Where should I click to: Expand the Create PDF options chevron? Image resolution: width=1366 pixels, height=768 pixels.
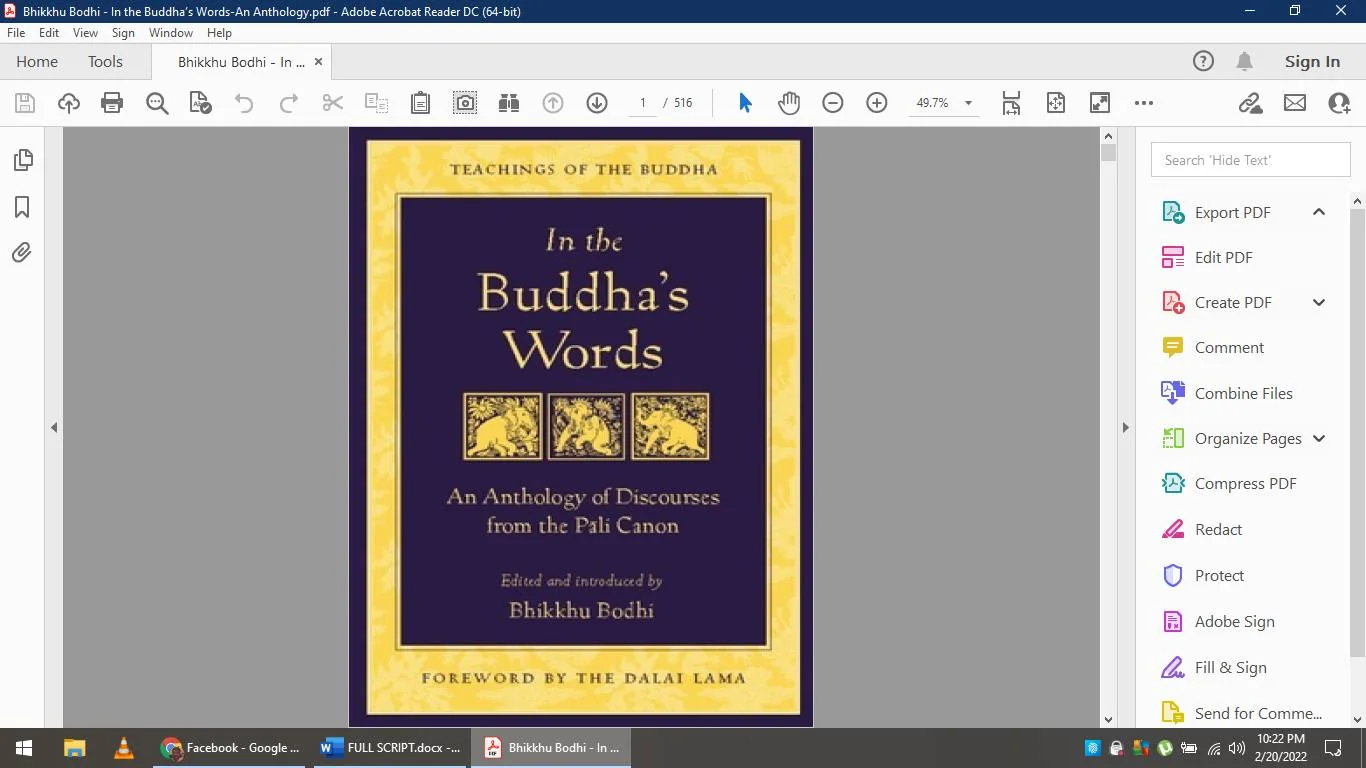1319,302
